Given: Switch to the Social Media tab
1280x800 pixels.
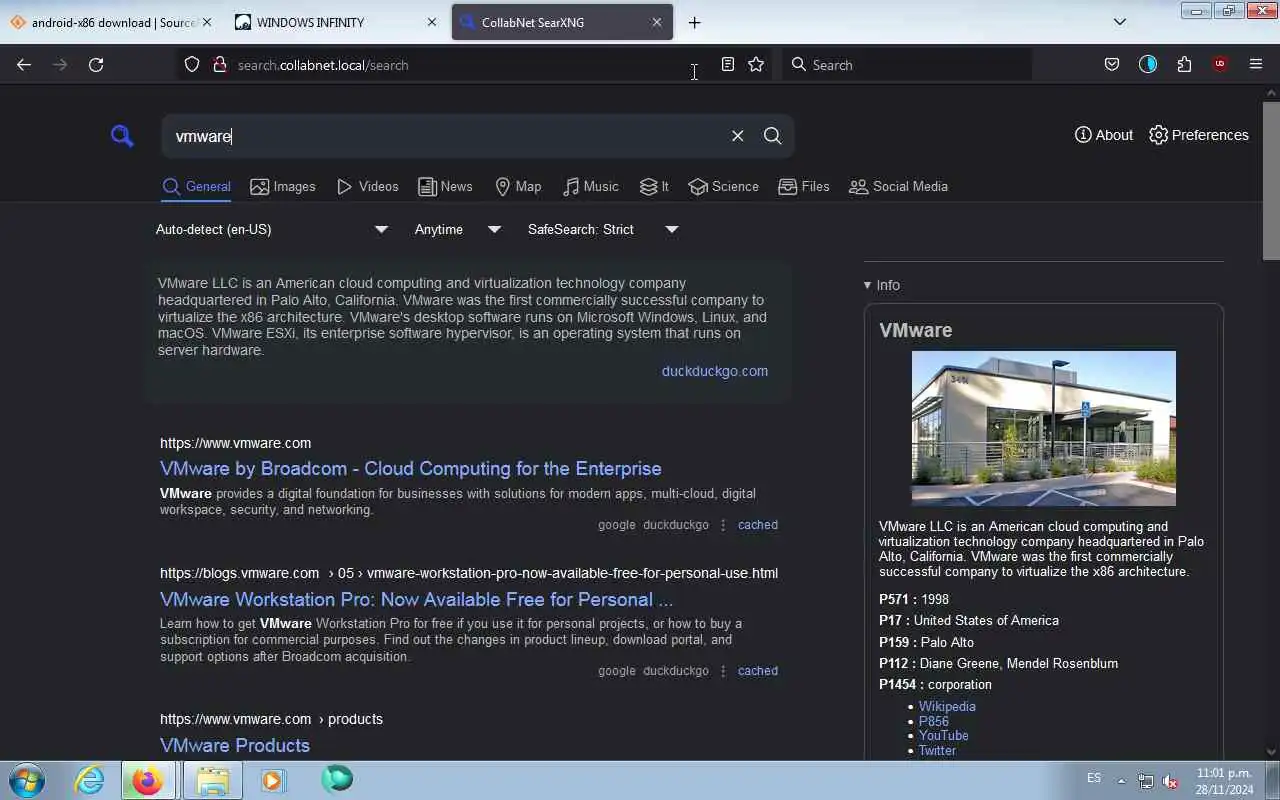Looking at the screenshot, I should 898,187.
